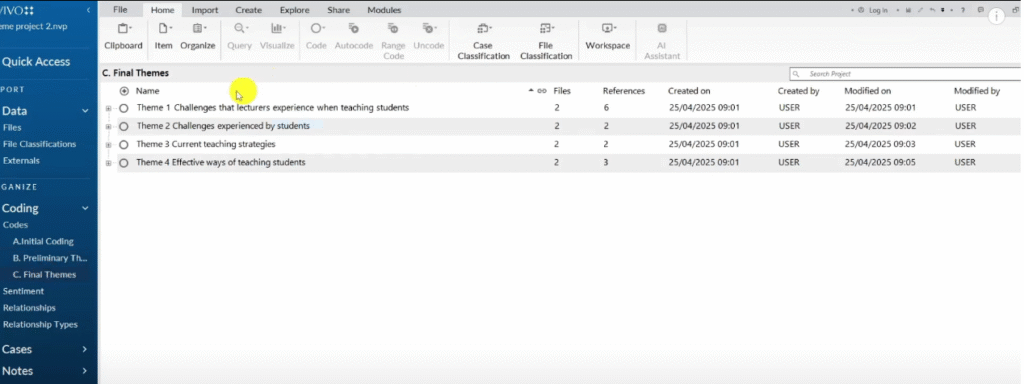Expand the Theme 3 tree node

point(108,145)
